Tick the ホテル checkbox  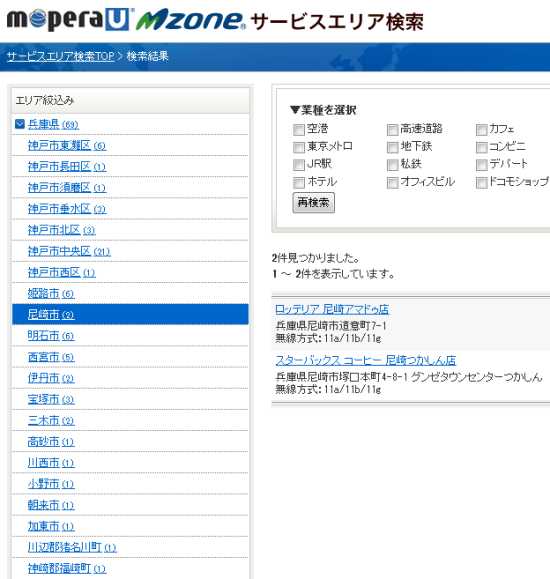298,182
